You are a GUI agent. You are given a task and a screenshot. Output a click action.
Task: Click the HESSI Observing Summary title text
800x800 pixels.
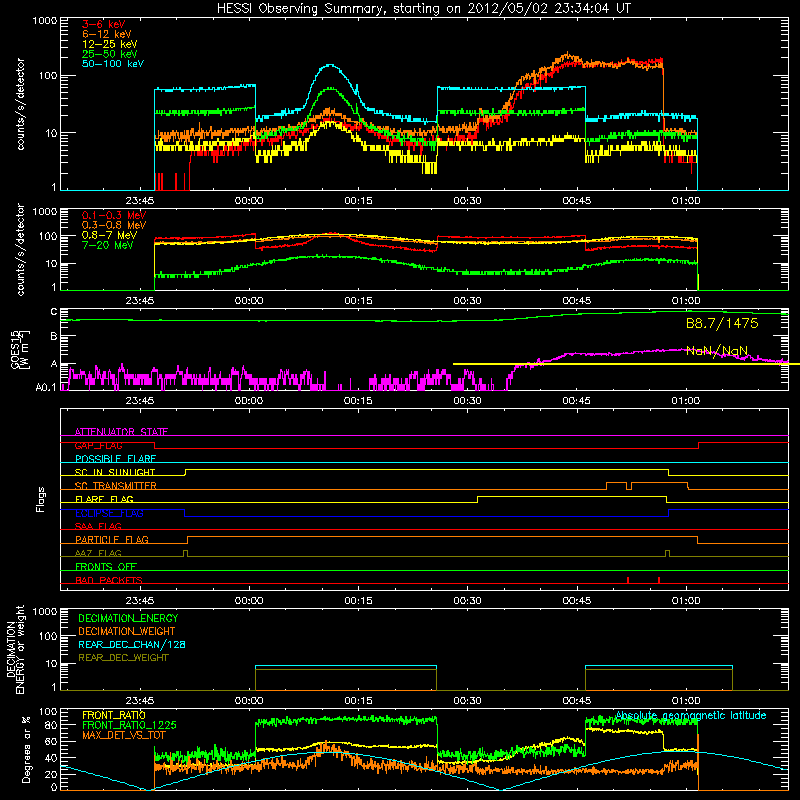tap(423, 9)
